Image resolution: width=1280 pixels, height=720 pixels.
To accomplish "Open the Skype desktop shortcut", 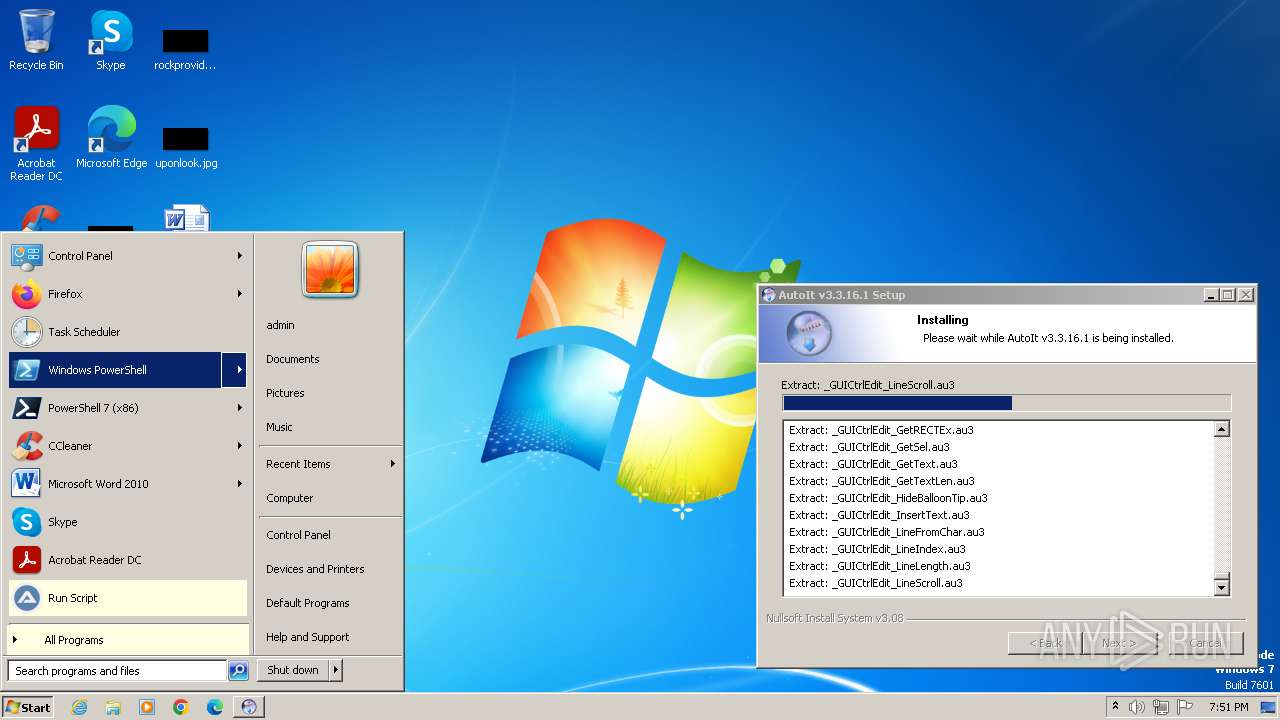I will point(110,40).
